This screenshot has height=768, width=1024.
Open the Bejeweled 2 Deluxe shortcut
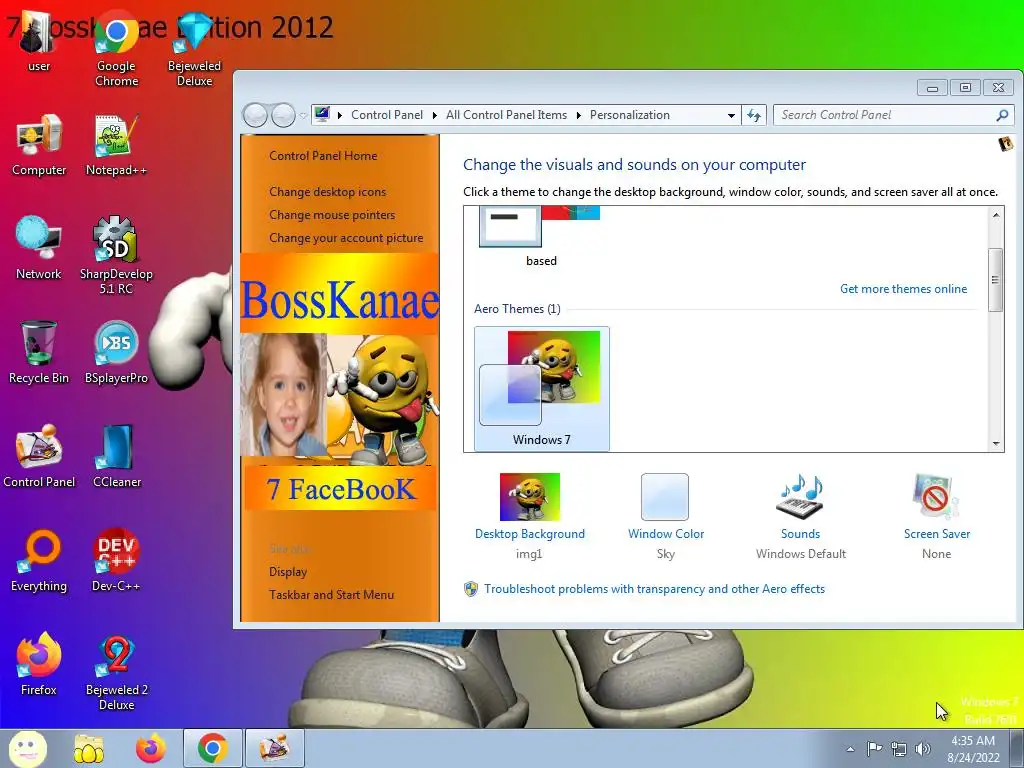tap(116, 671)
